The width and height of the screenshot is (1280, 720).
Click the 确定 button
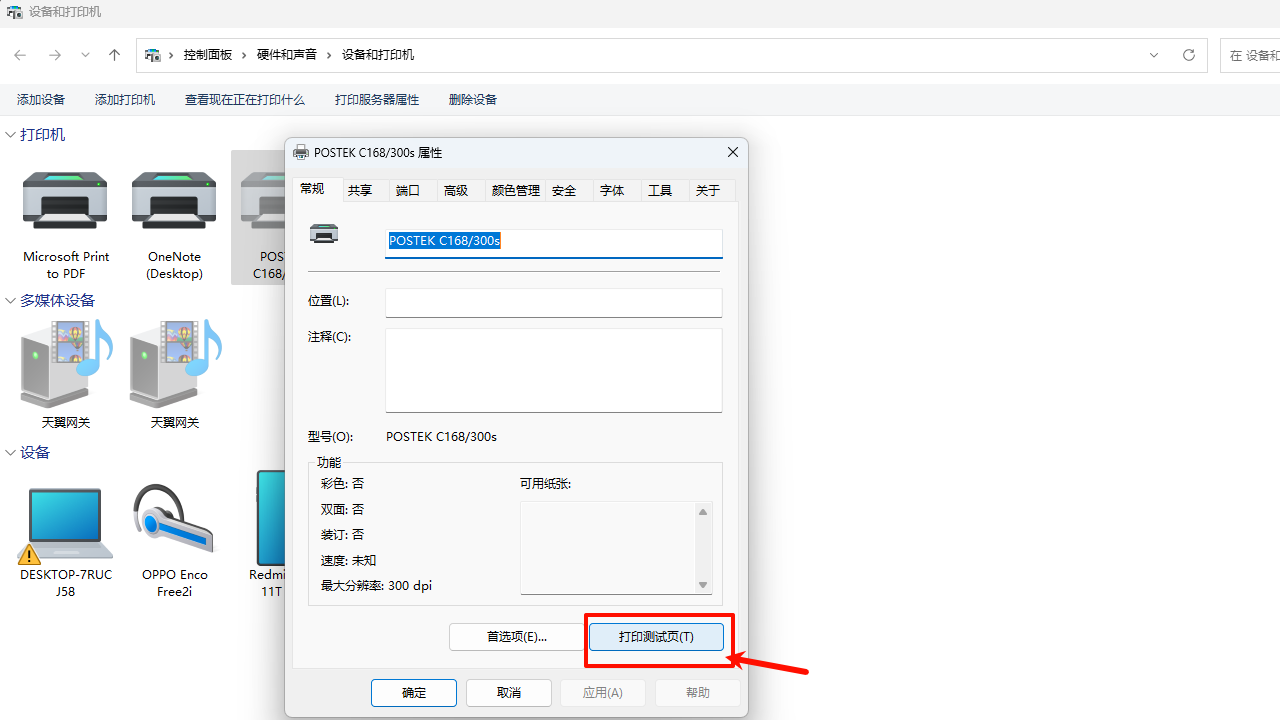(414, 692)
